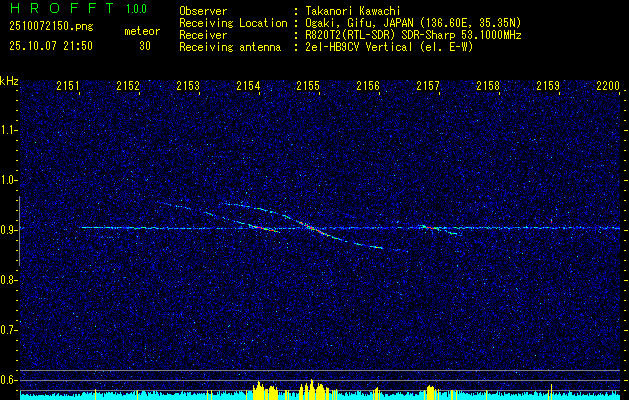Click the meteor label

coord(142,31)
